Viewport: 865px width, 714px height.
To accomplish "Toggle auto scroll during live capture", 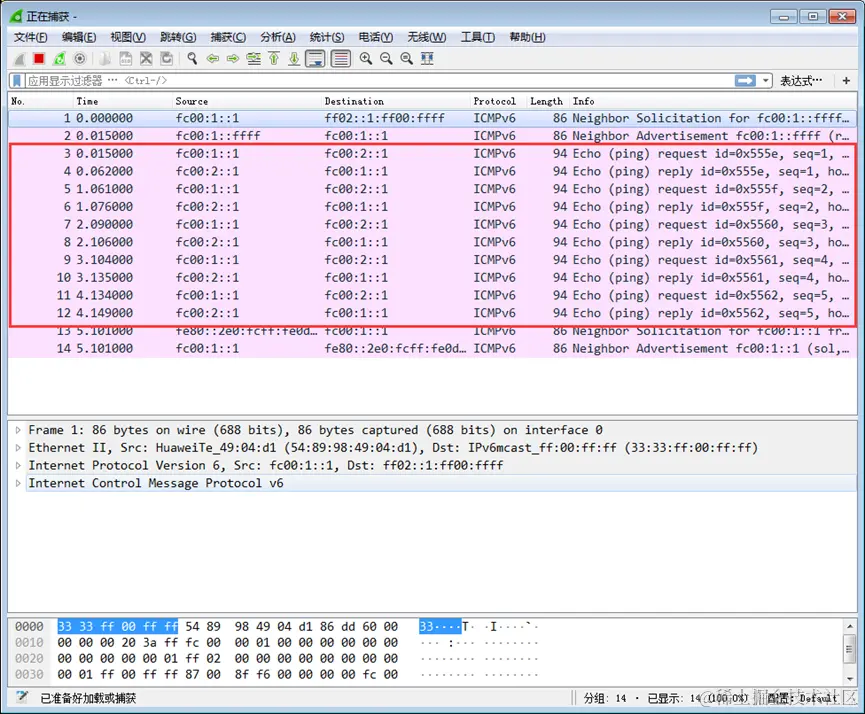I will (x=315, y=58).
